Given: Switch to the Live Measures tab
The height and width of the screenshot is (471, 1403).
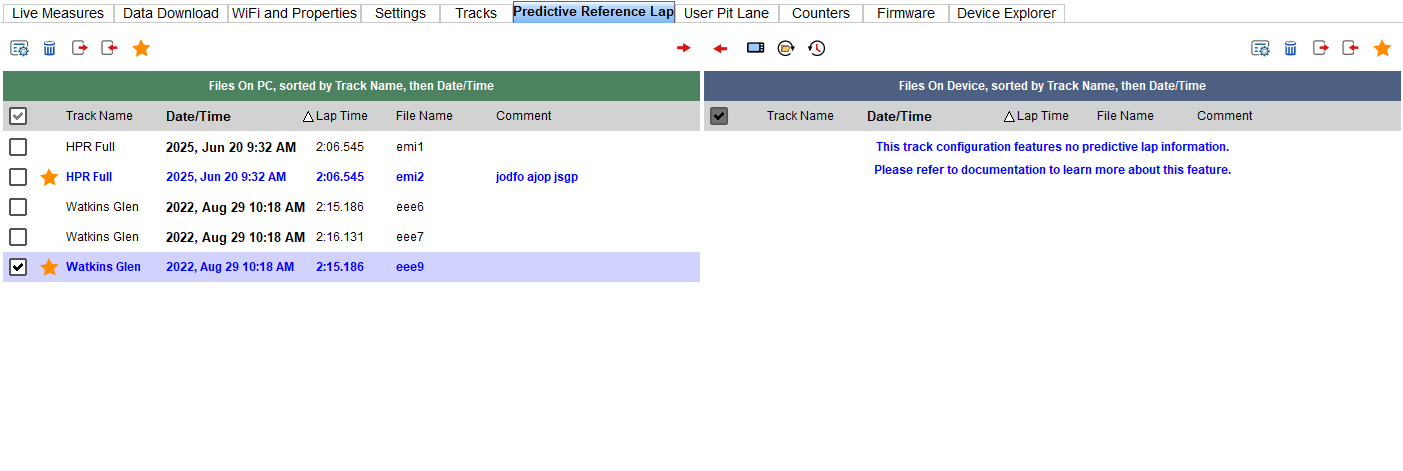Looking at the screenshot, I should click(58, 13).
